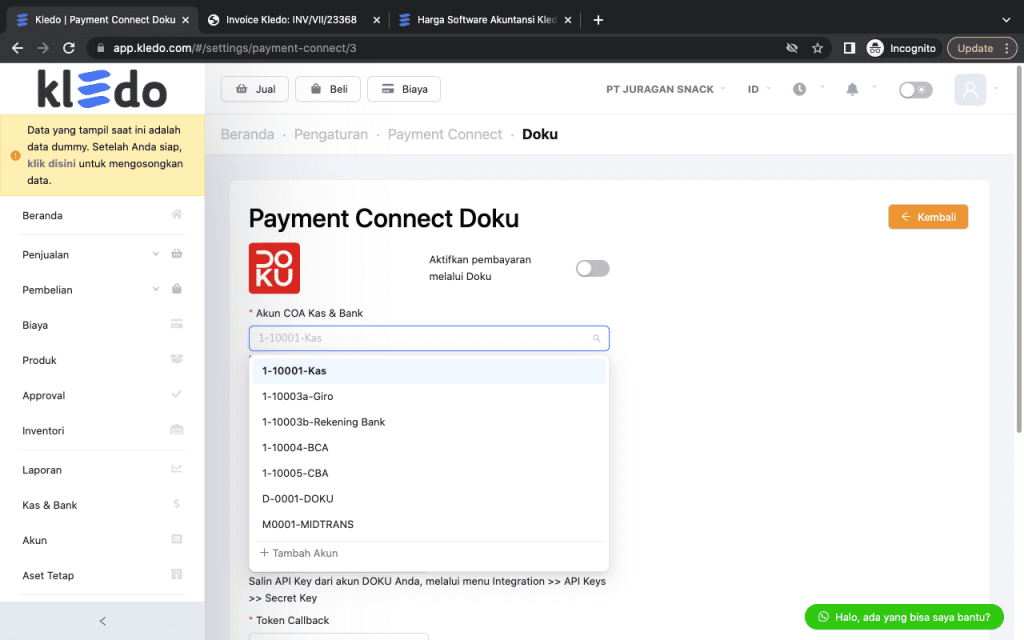Click the klik disini link
1024x640 pixels.
(51, 163)
